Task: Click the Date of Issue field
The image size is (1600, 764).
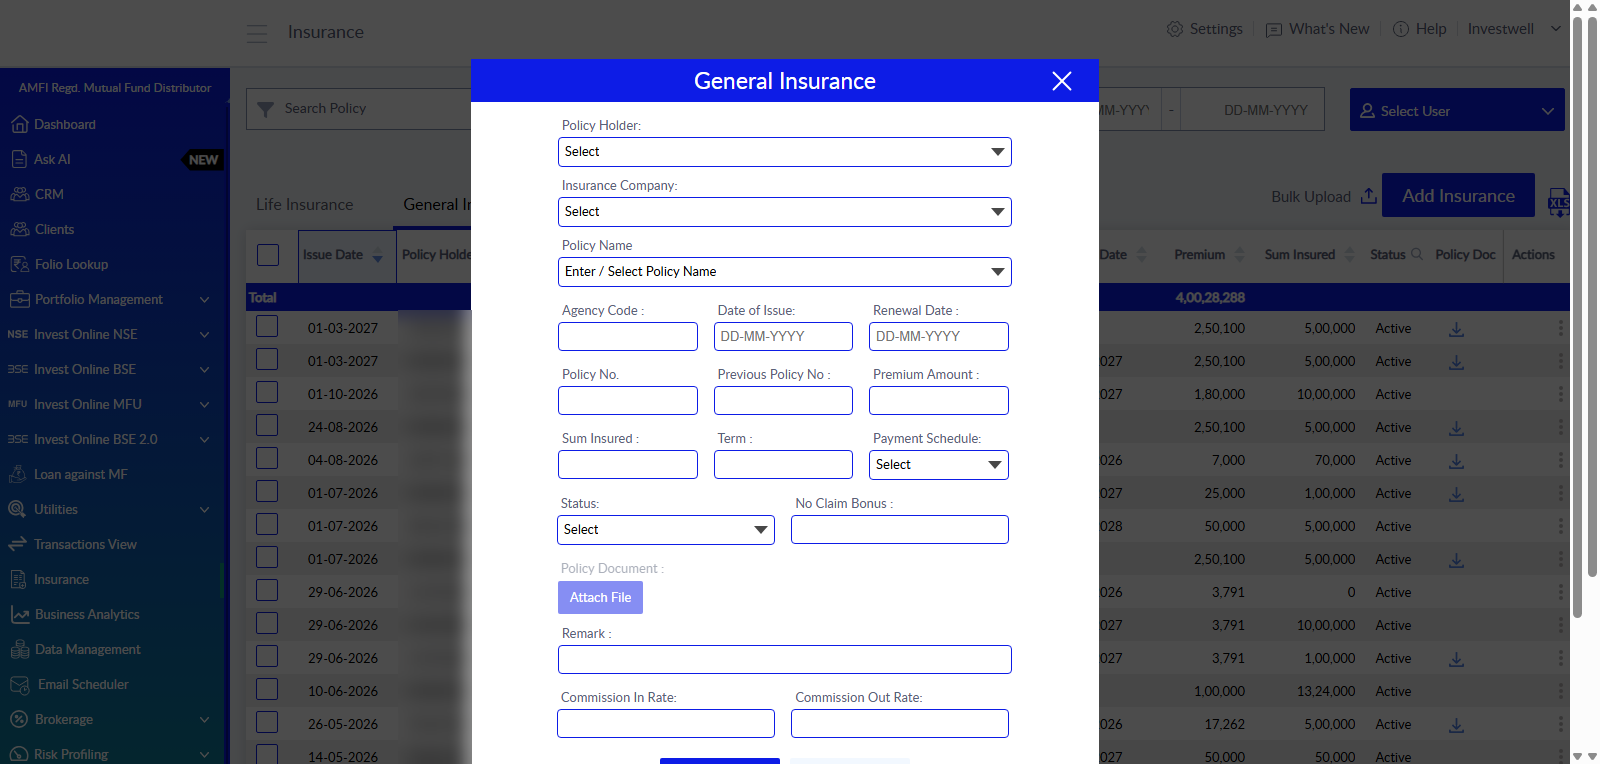Action: (783, 337)
